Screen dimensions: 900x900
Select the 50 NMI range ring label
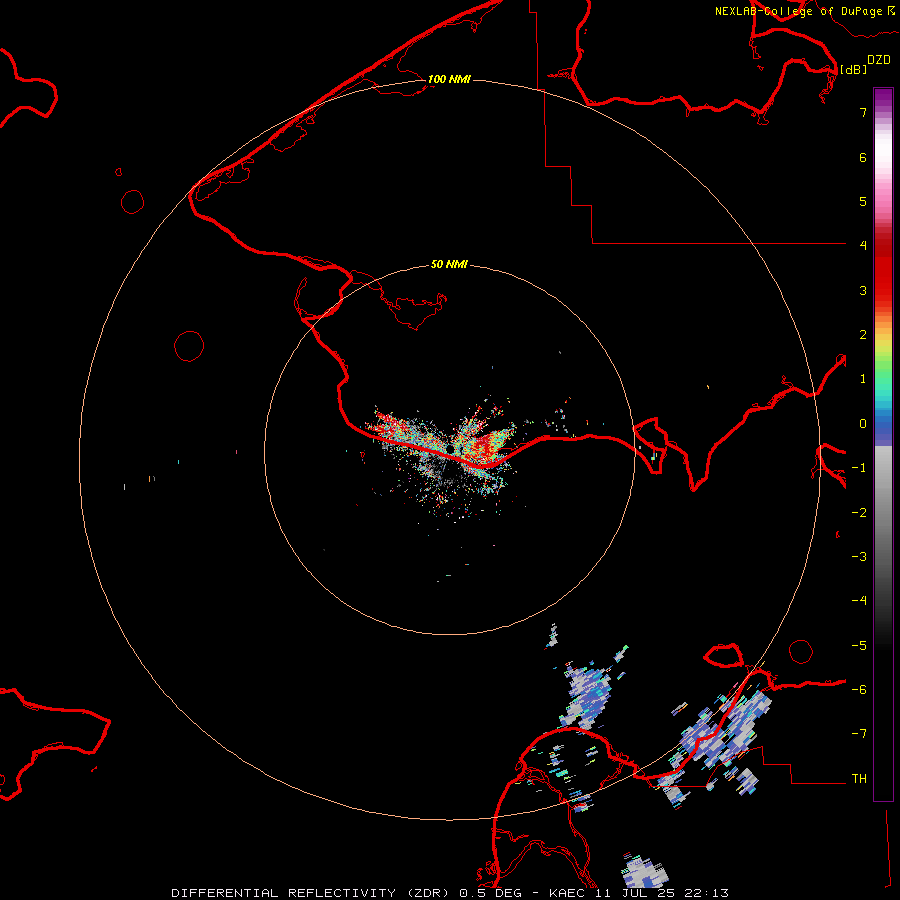(x=449, y=264)
